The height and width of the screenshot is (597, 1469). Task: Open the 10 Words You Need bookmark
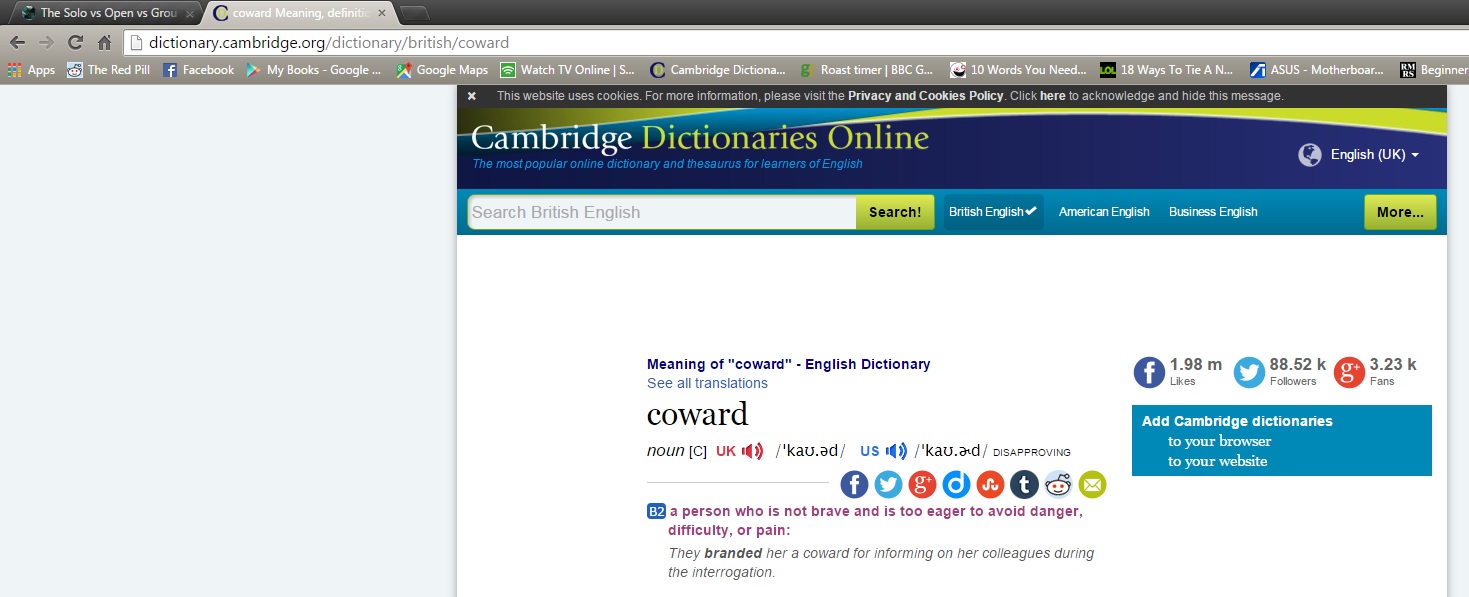click(1018, 70)
